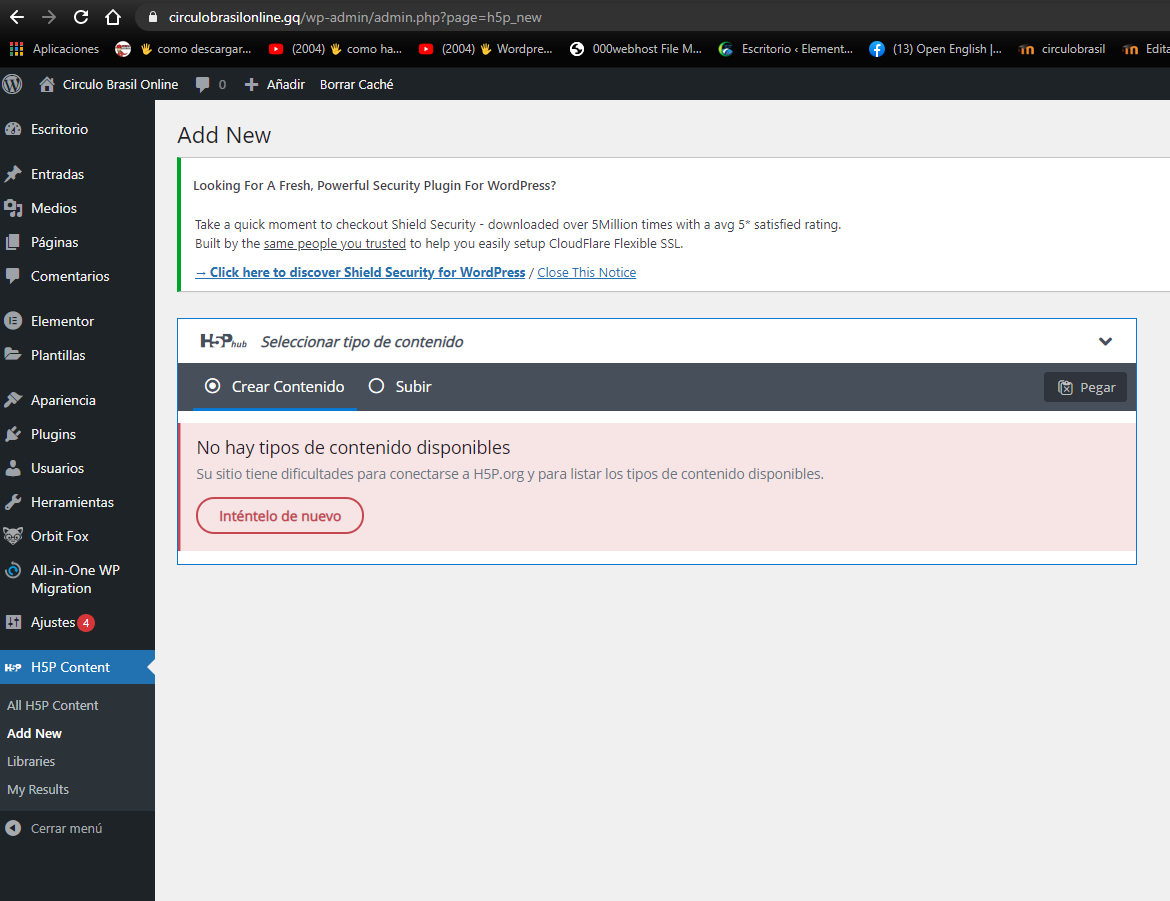
Task: Open the como ha... YouTube bookmark
Action: pyautogui.click(x=336, y=49)
